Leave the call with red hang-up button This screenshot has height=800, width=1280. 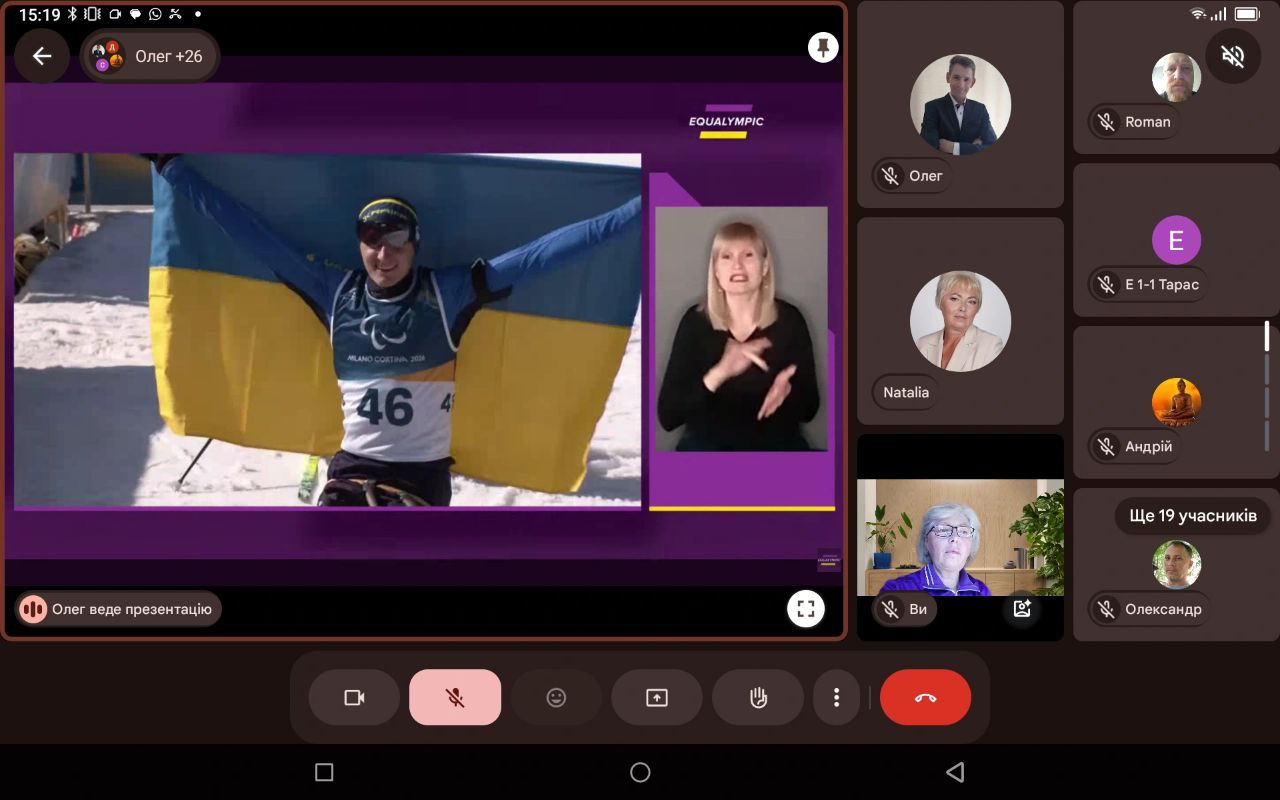click(925, 697)
